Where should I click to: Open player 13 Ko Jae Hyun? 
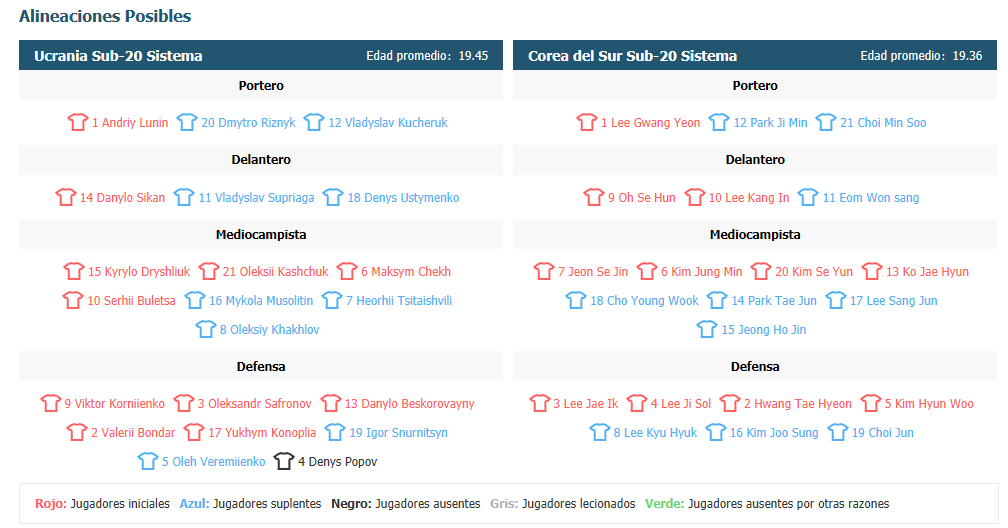[x=927, y=272]
